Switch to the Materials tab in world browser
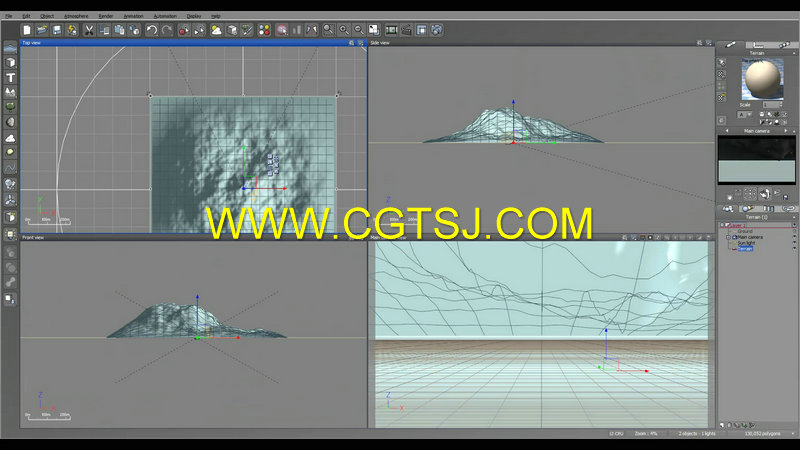Screen dimensions: 800x450 (747, 209)
